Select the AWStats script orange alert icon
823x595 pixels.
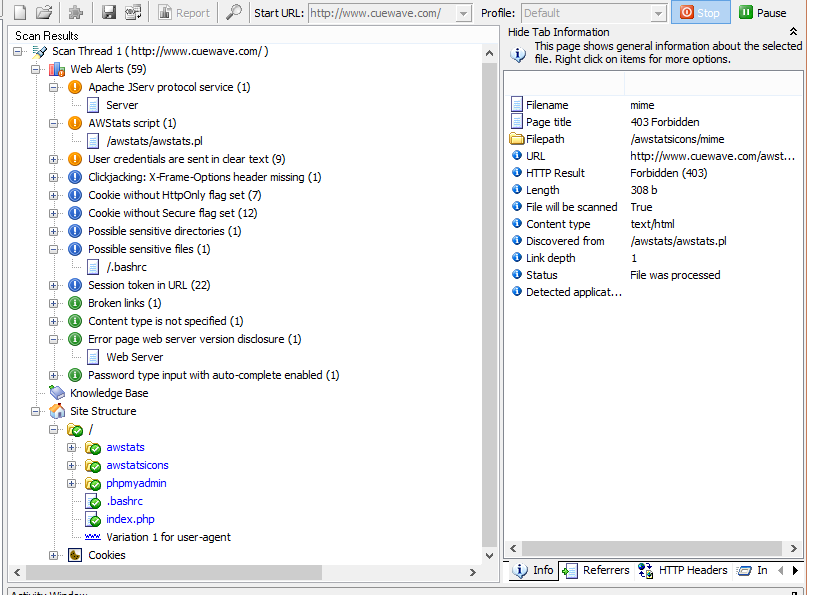(75, 123)
